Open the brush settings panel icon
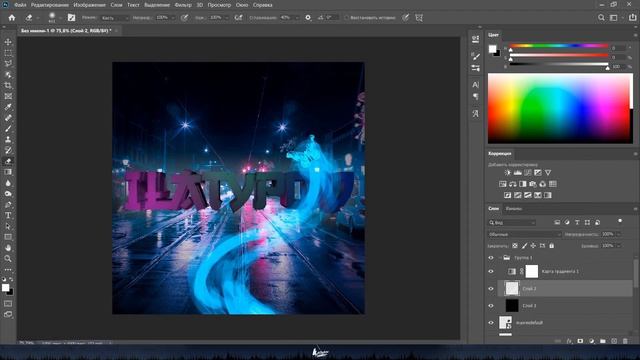Screen dimensions: 640x360 (x=71, y=18)
